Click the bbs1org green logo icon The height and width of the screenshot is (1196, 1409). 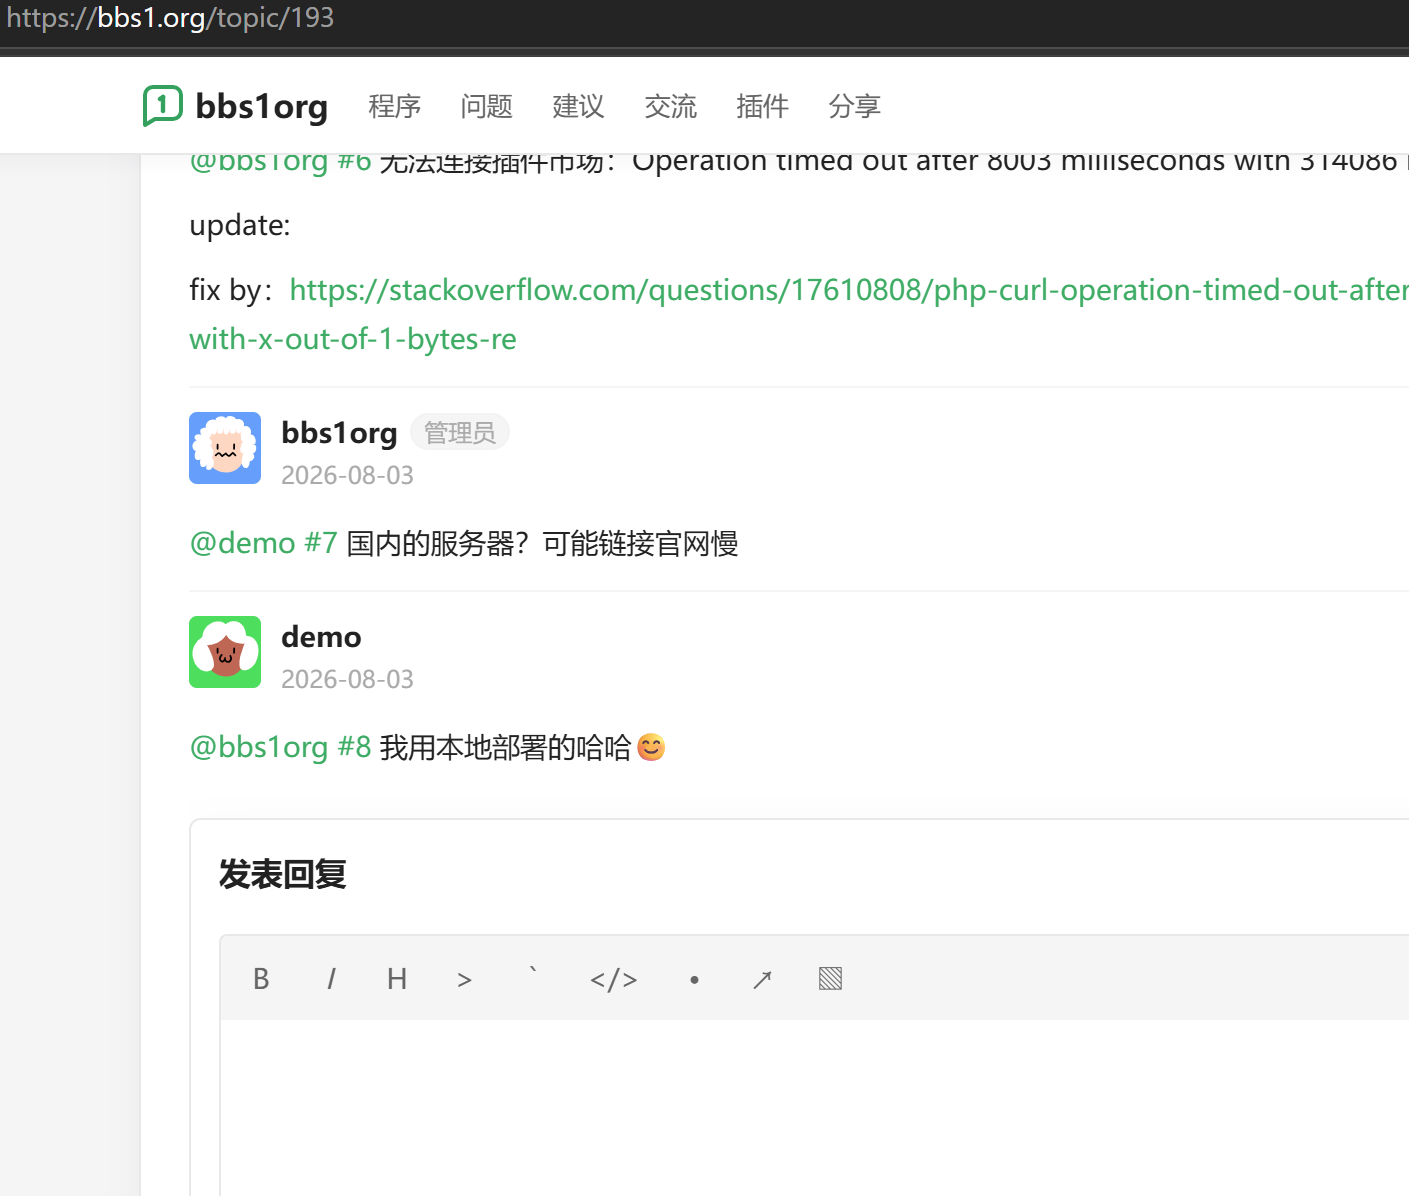click(x=163, y=105)
